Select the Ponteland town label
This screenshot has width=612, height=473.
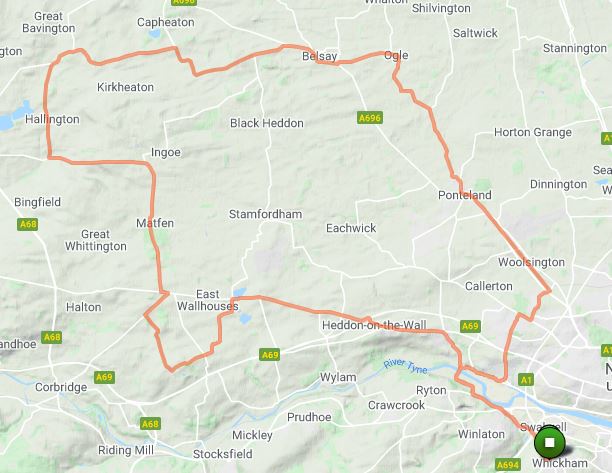click(x=465, y=195)
